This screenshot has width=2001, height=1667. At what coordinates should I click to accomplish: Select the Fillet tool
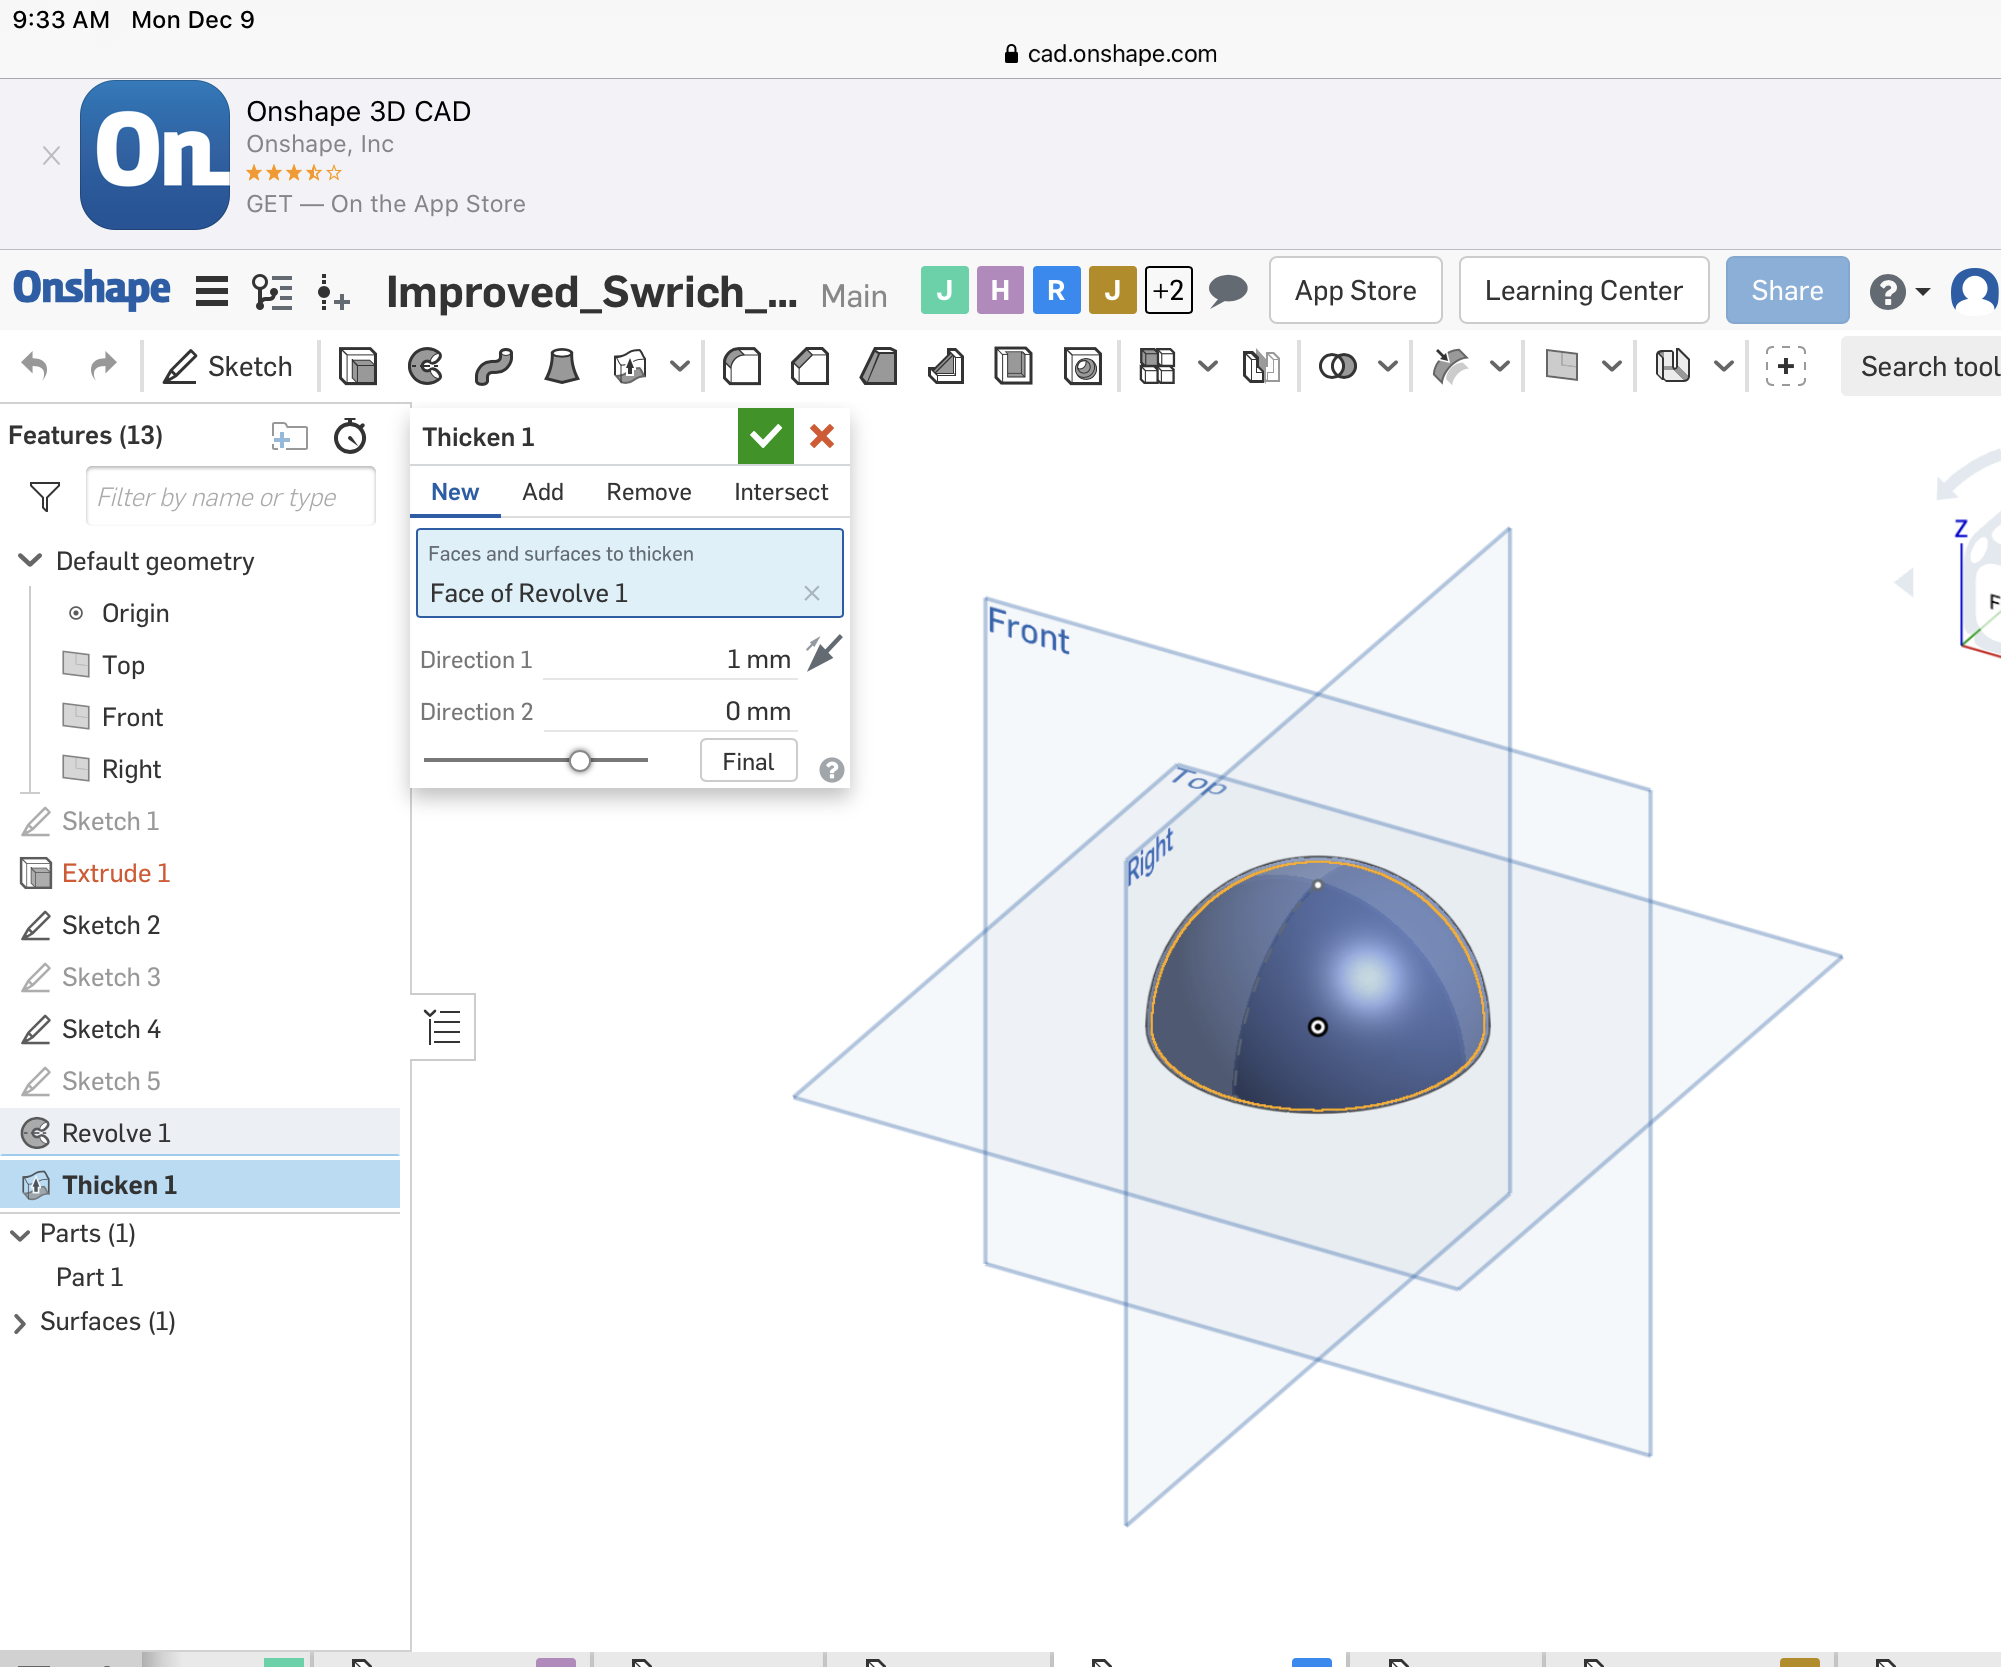tap(741, 366)
